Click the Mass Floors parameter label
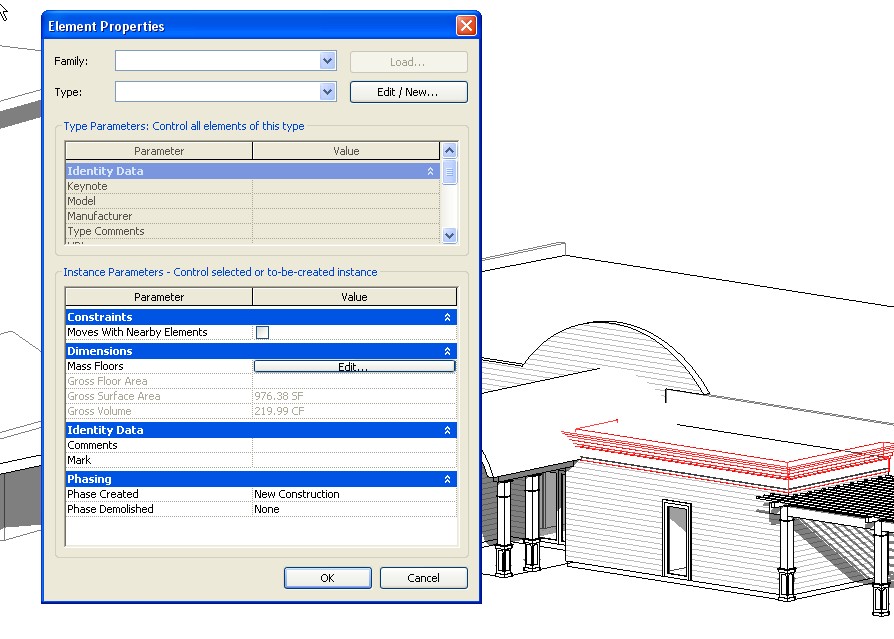Viewport: 894px width, 639px height. pos(95,366)
